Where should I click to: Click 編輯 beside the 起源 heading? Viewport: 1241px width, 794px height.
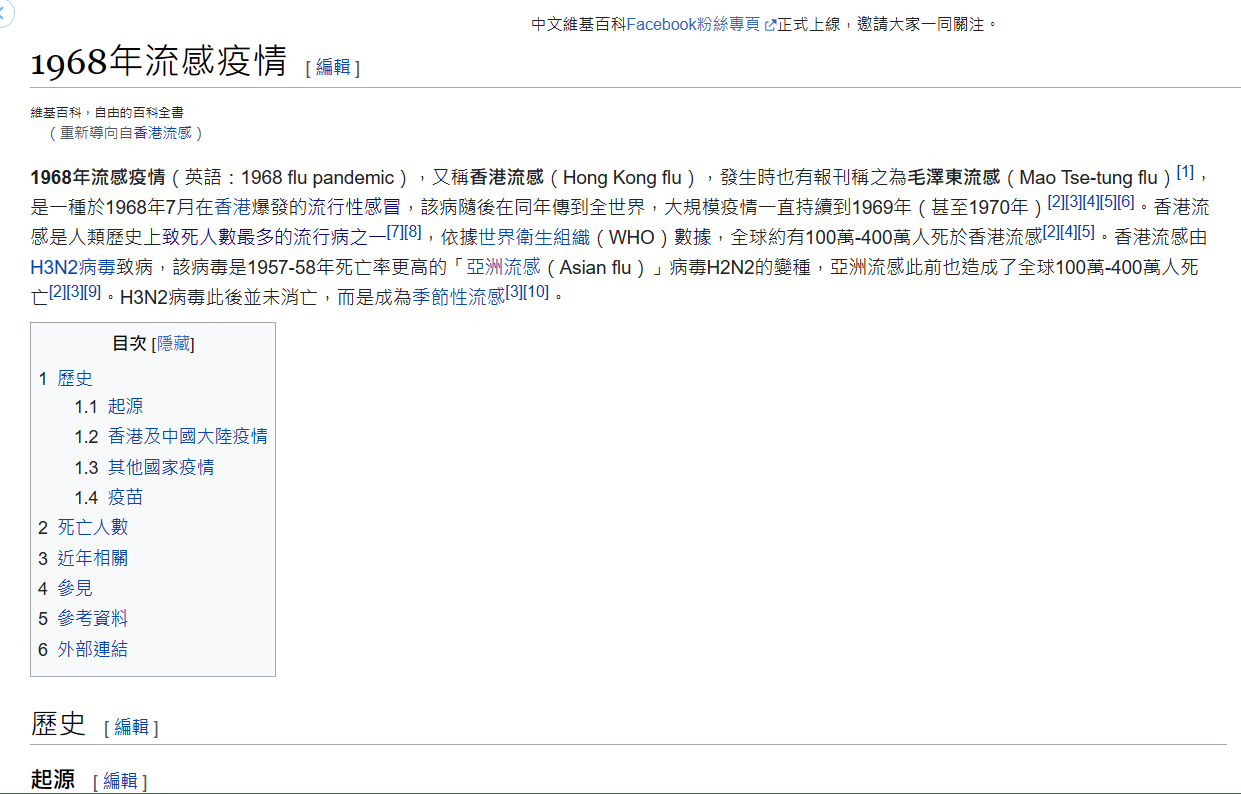point(120,781)
